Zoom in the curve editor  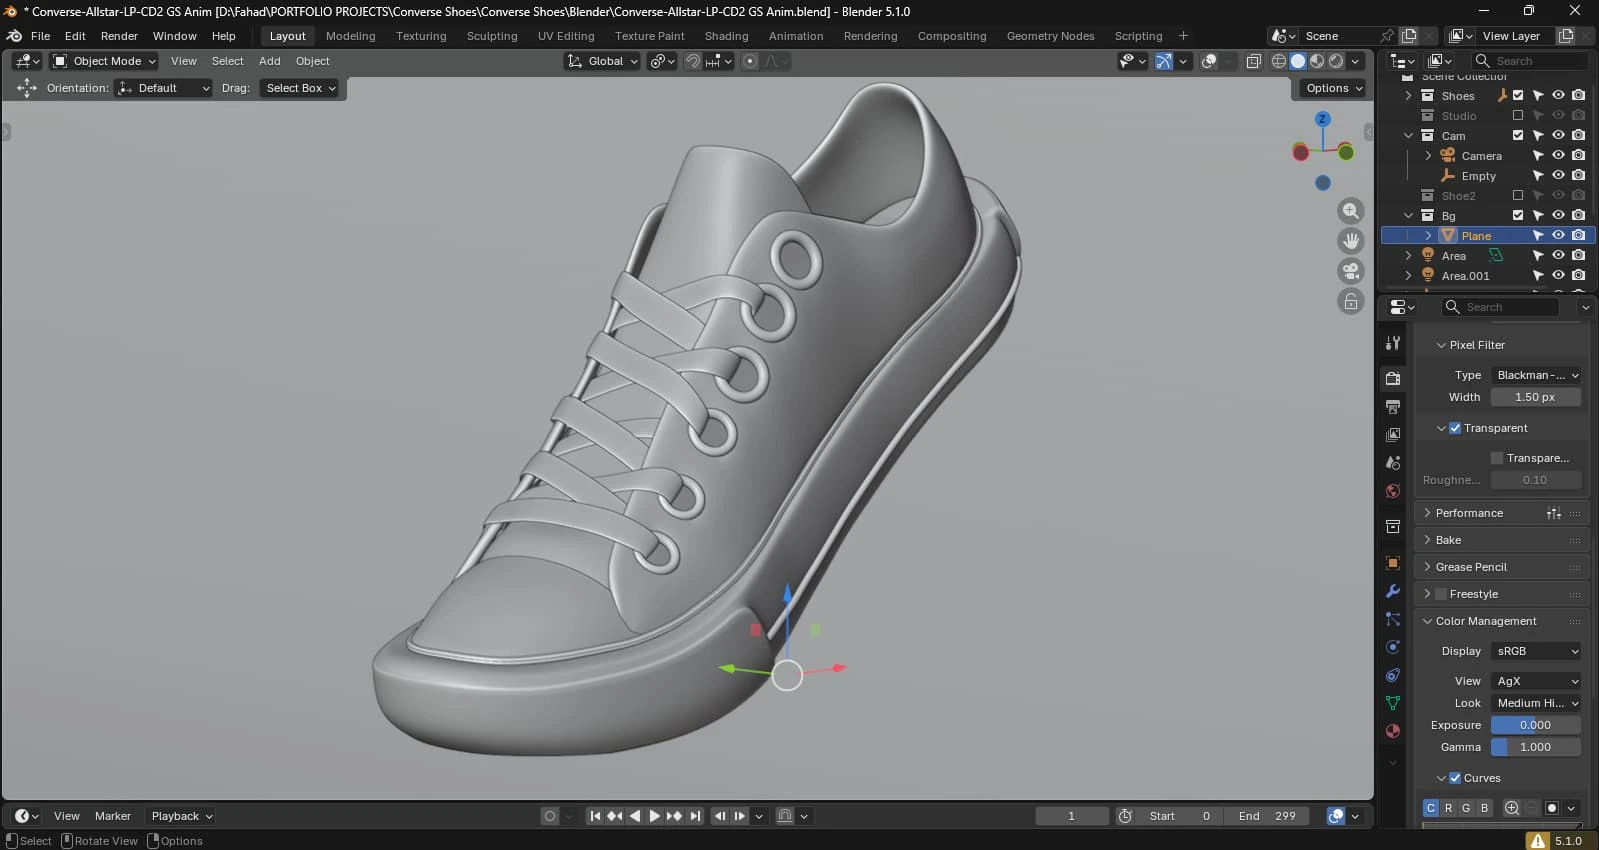click(x=1512, y=808)
